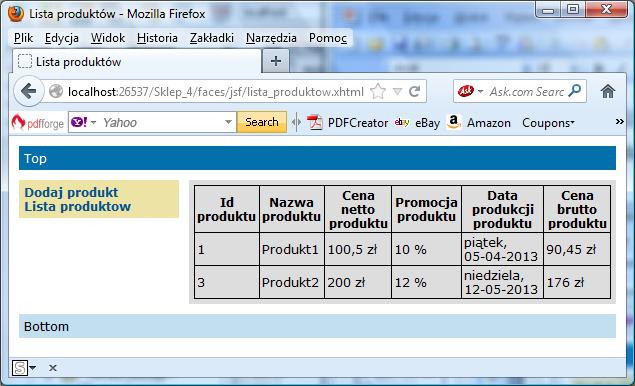Open PDFCreator from the toolbar

click(347, 122)
